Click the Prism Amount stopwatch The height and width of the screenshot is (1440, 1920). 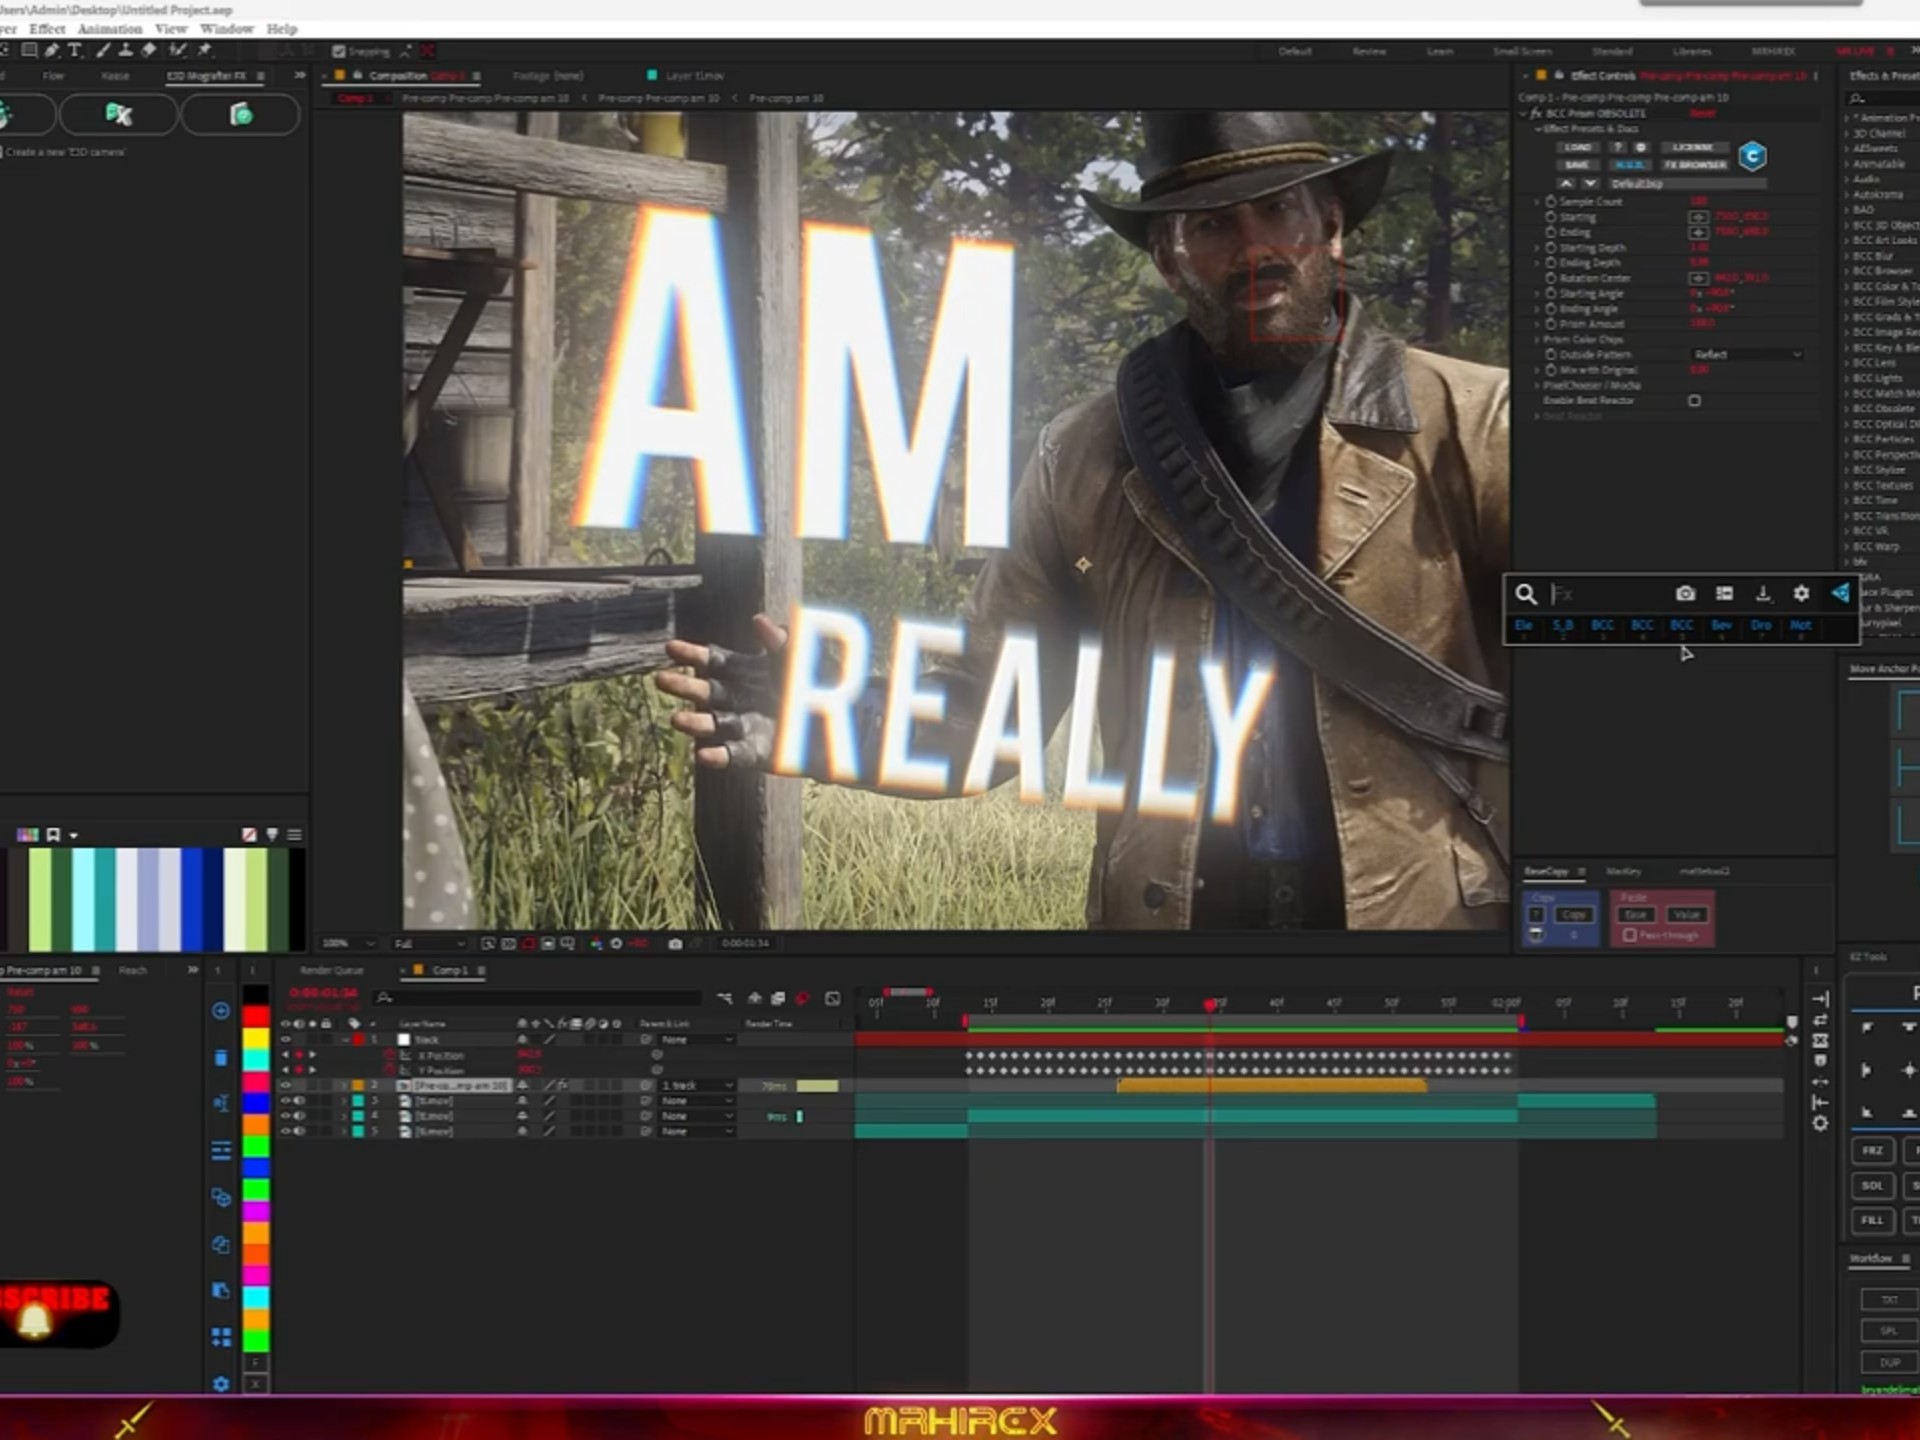point(1551,324)
